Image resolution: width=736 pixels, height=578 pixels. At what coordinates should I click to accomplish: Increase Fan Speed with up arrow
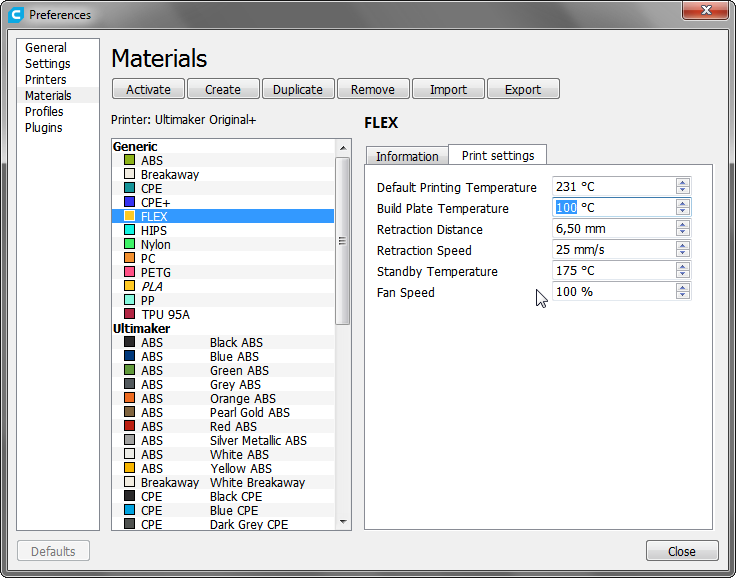click(682, 288)
